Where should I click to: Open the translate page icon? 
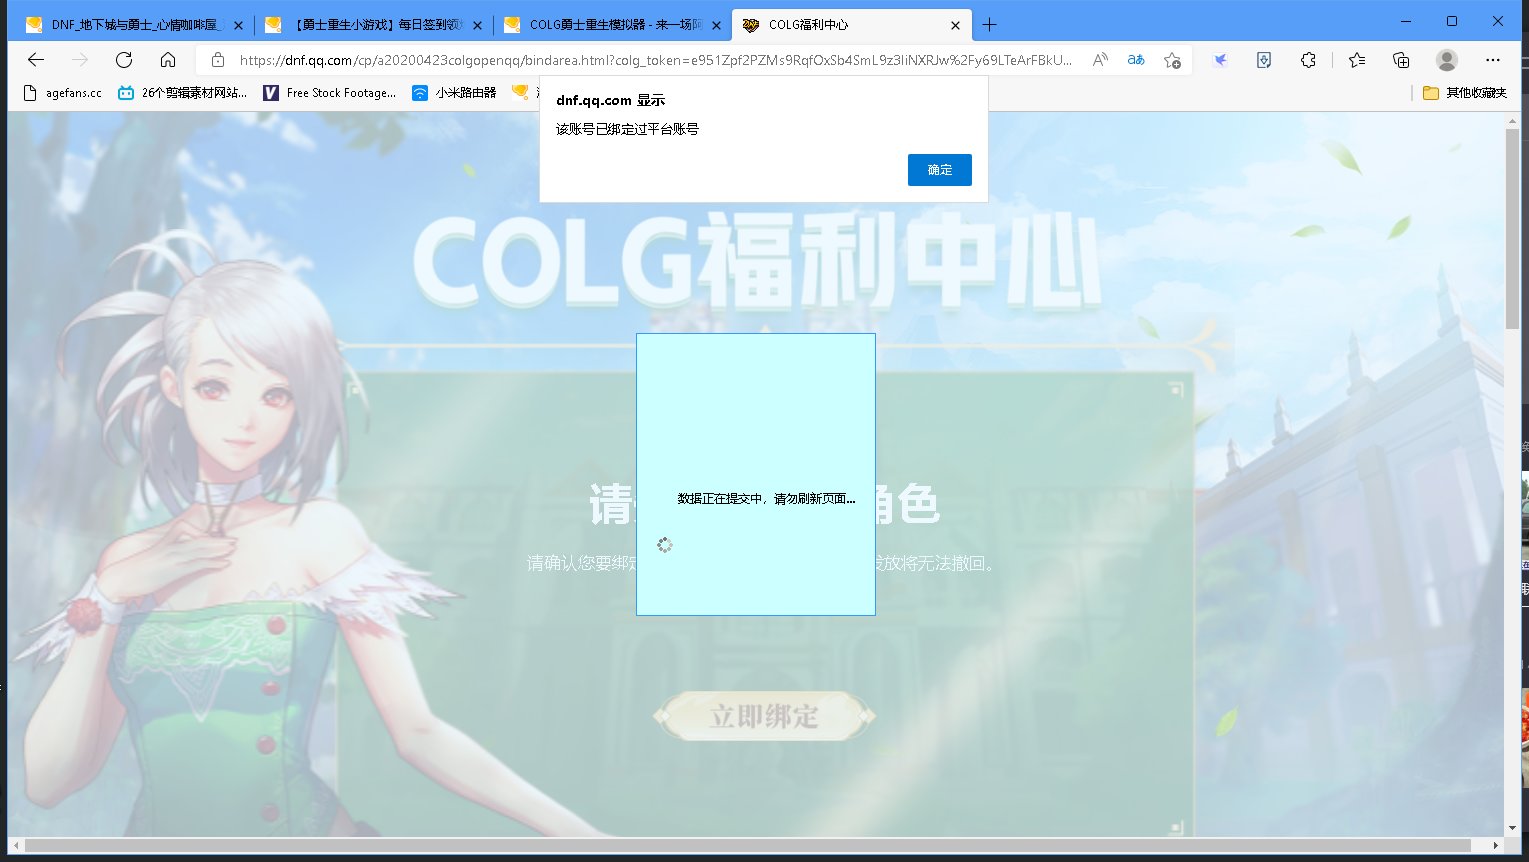(x=1136, y=60)
